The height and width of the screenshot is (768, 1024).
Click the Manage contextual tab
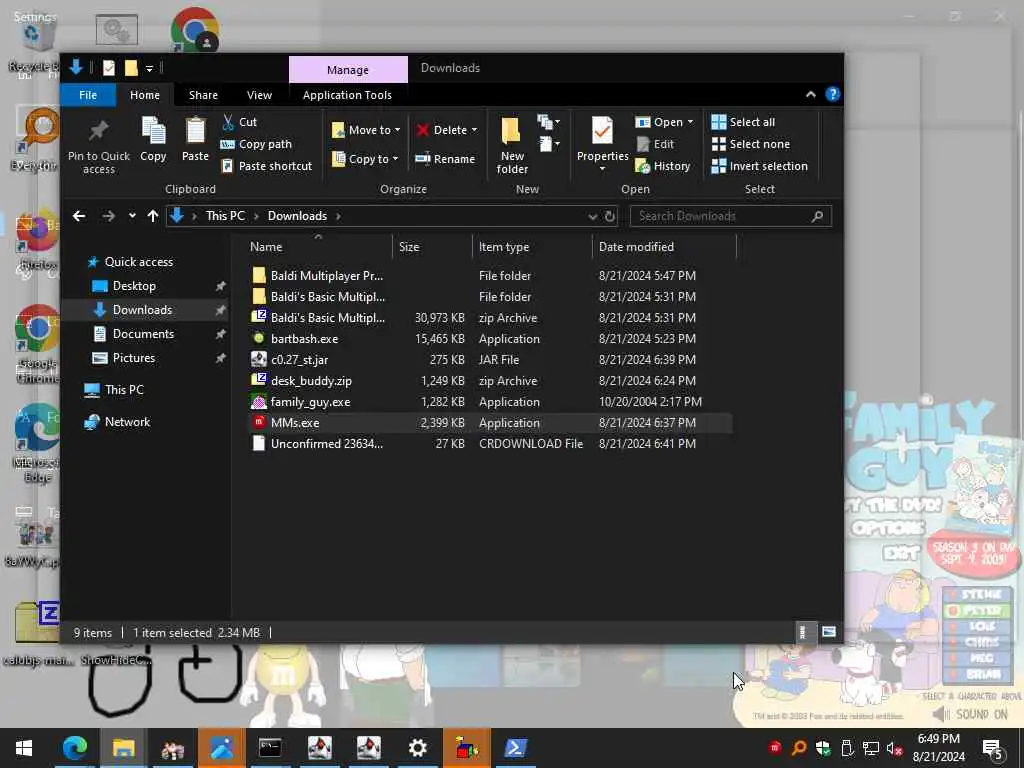coord(348,70)
